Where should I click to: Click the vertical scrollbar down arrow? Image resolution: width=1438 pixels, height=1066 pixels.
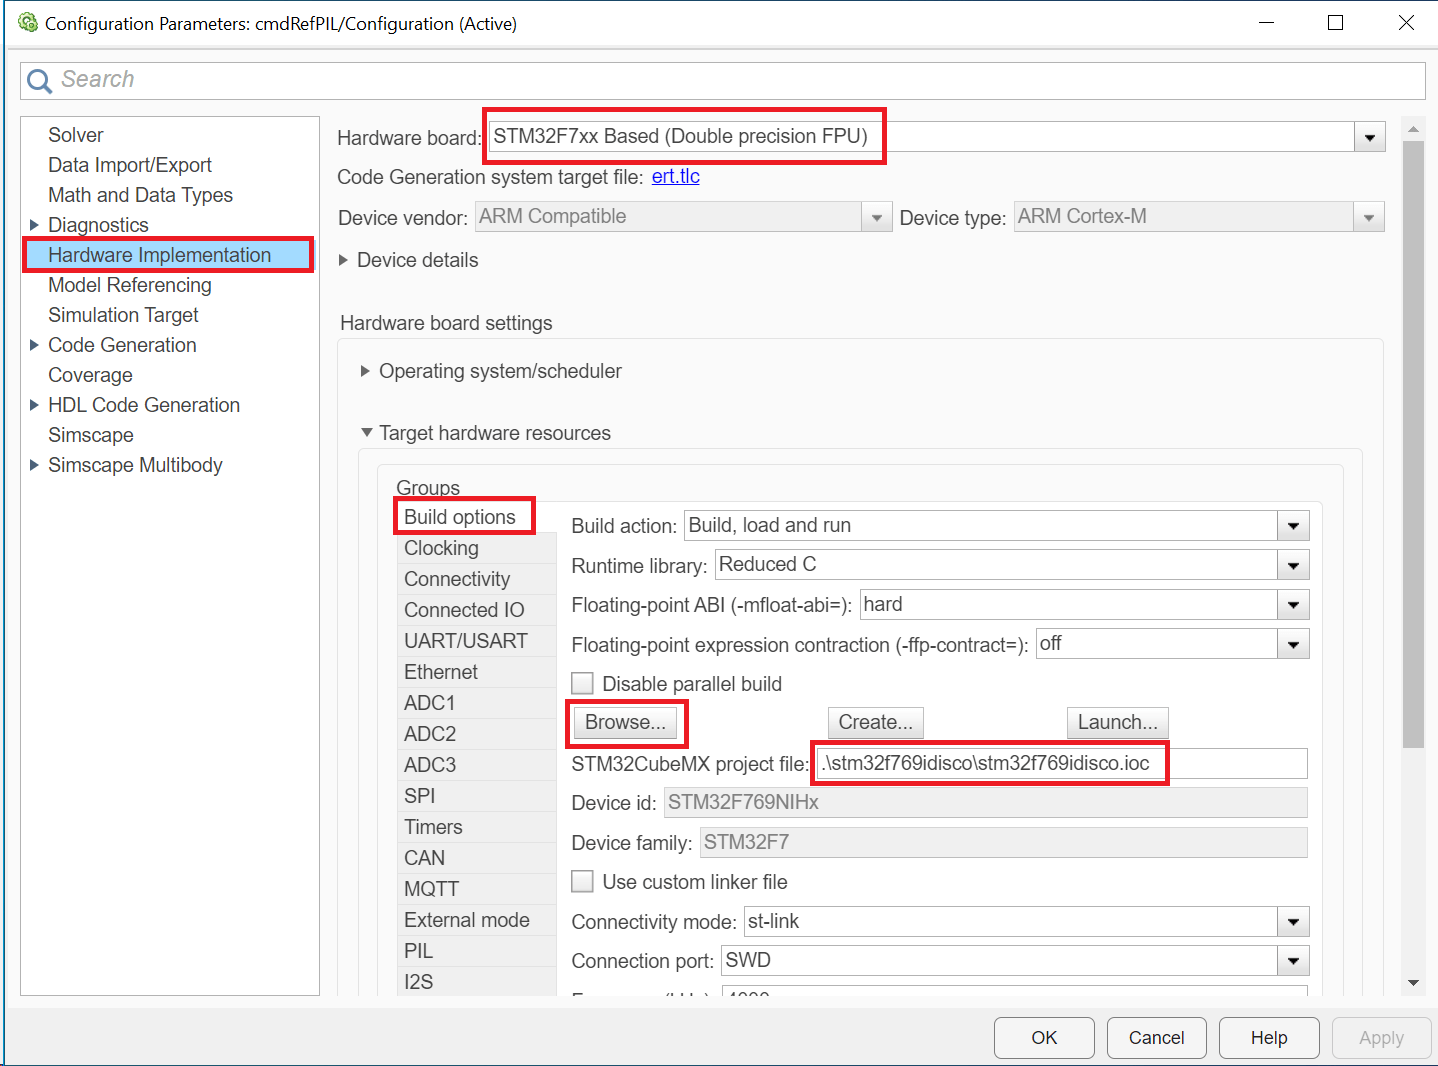coord(1413,983)
